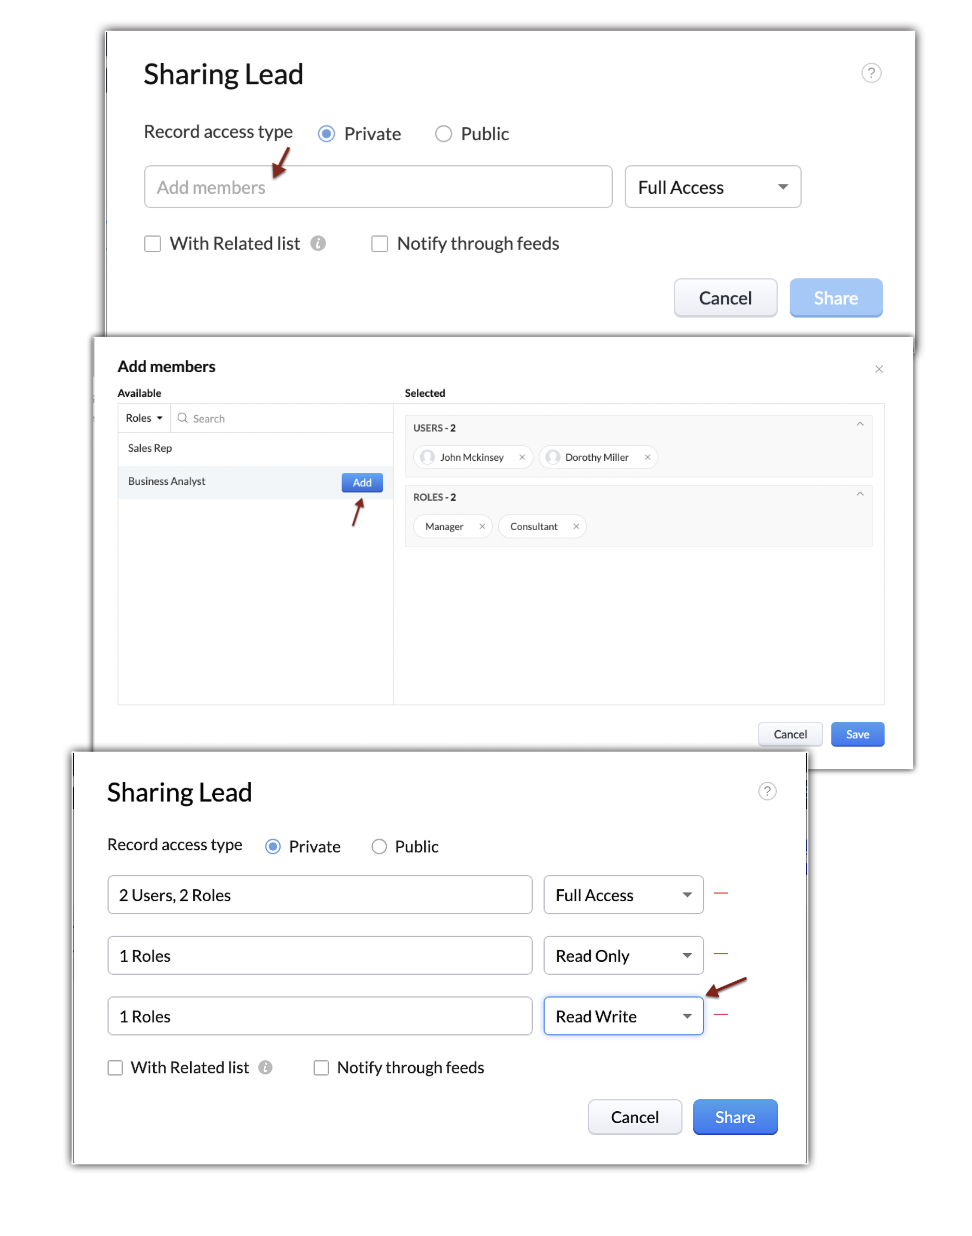Open the Roles filter dropdown
972x1236 pixels.
click(144, 418)
